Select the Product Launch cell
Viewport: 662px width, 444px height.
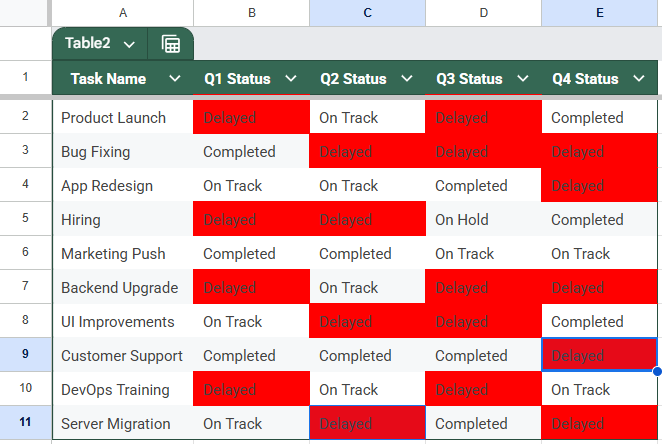click(x=123, y=117)
